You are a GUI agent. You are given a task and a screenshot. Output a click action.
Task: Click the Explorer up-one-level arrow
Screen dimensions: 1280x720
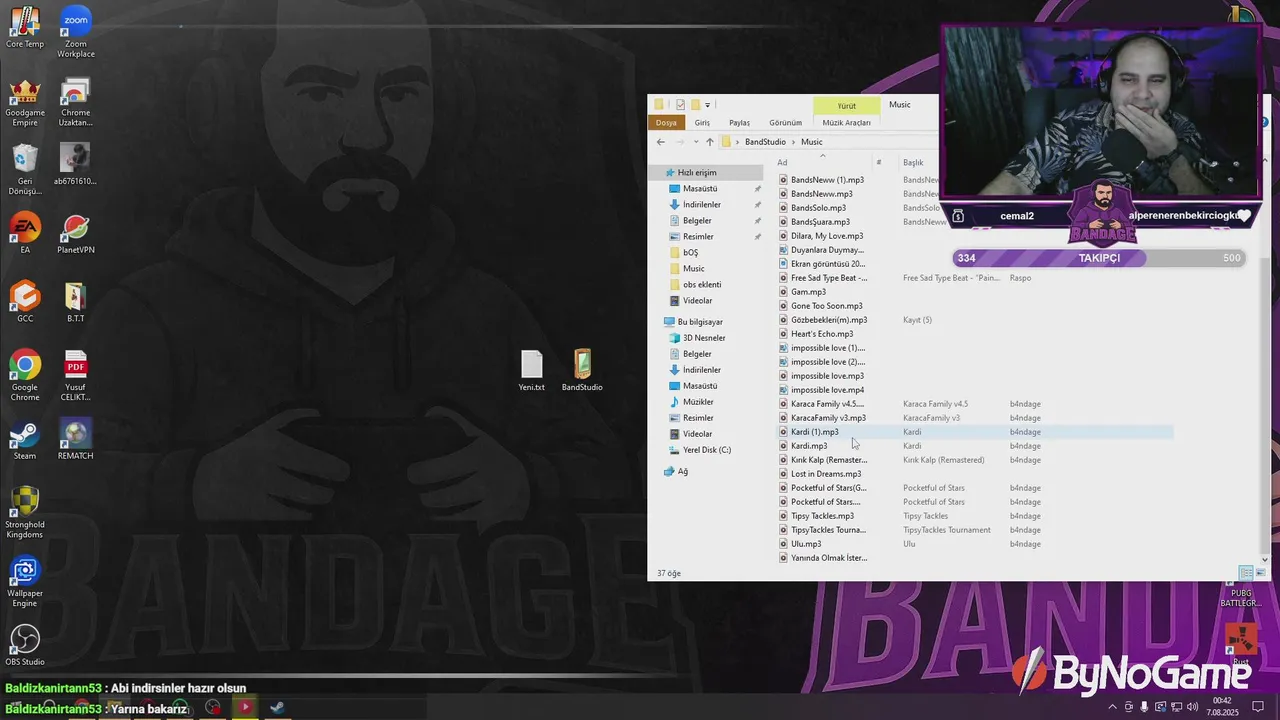click(x=710, y=142)
